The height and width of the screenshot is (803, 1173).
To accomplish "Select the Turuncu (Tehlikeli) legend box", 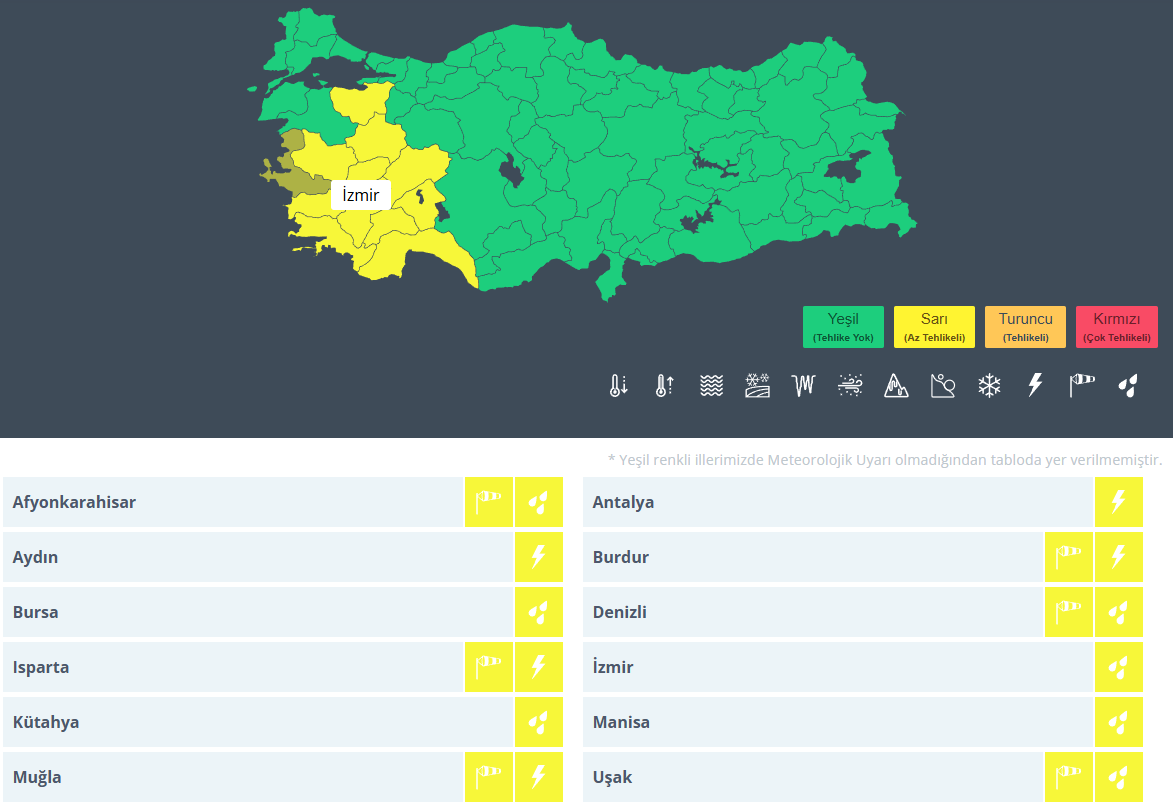I will coord(1025,327).
